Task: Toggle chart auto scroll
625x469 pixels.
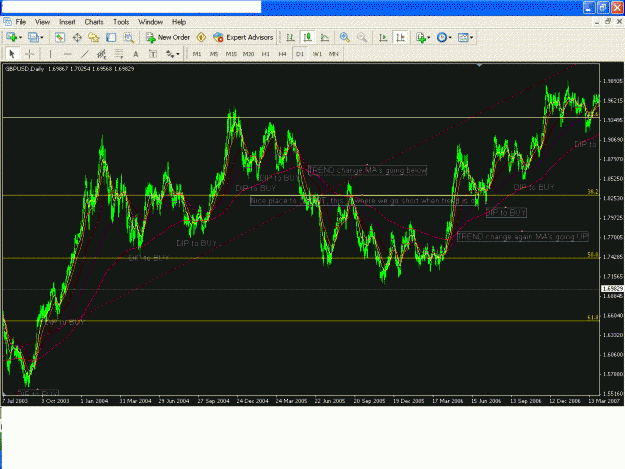Action: (x=383, y=37)
